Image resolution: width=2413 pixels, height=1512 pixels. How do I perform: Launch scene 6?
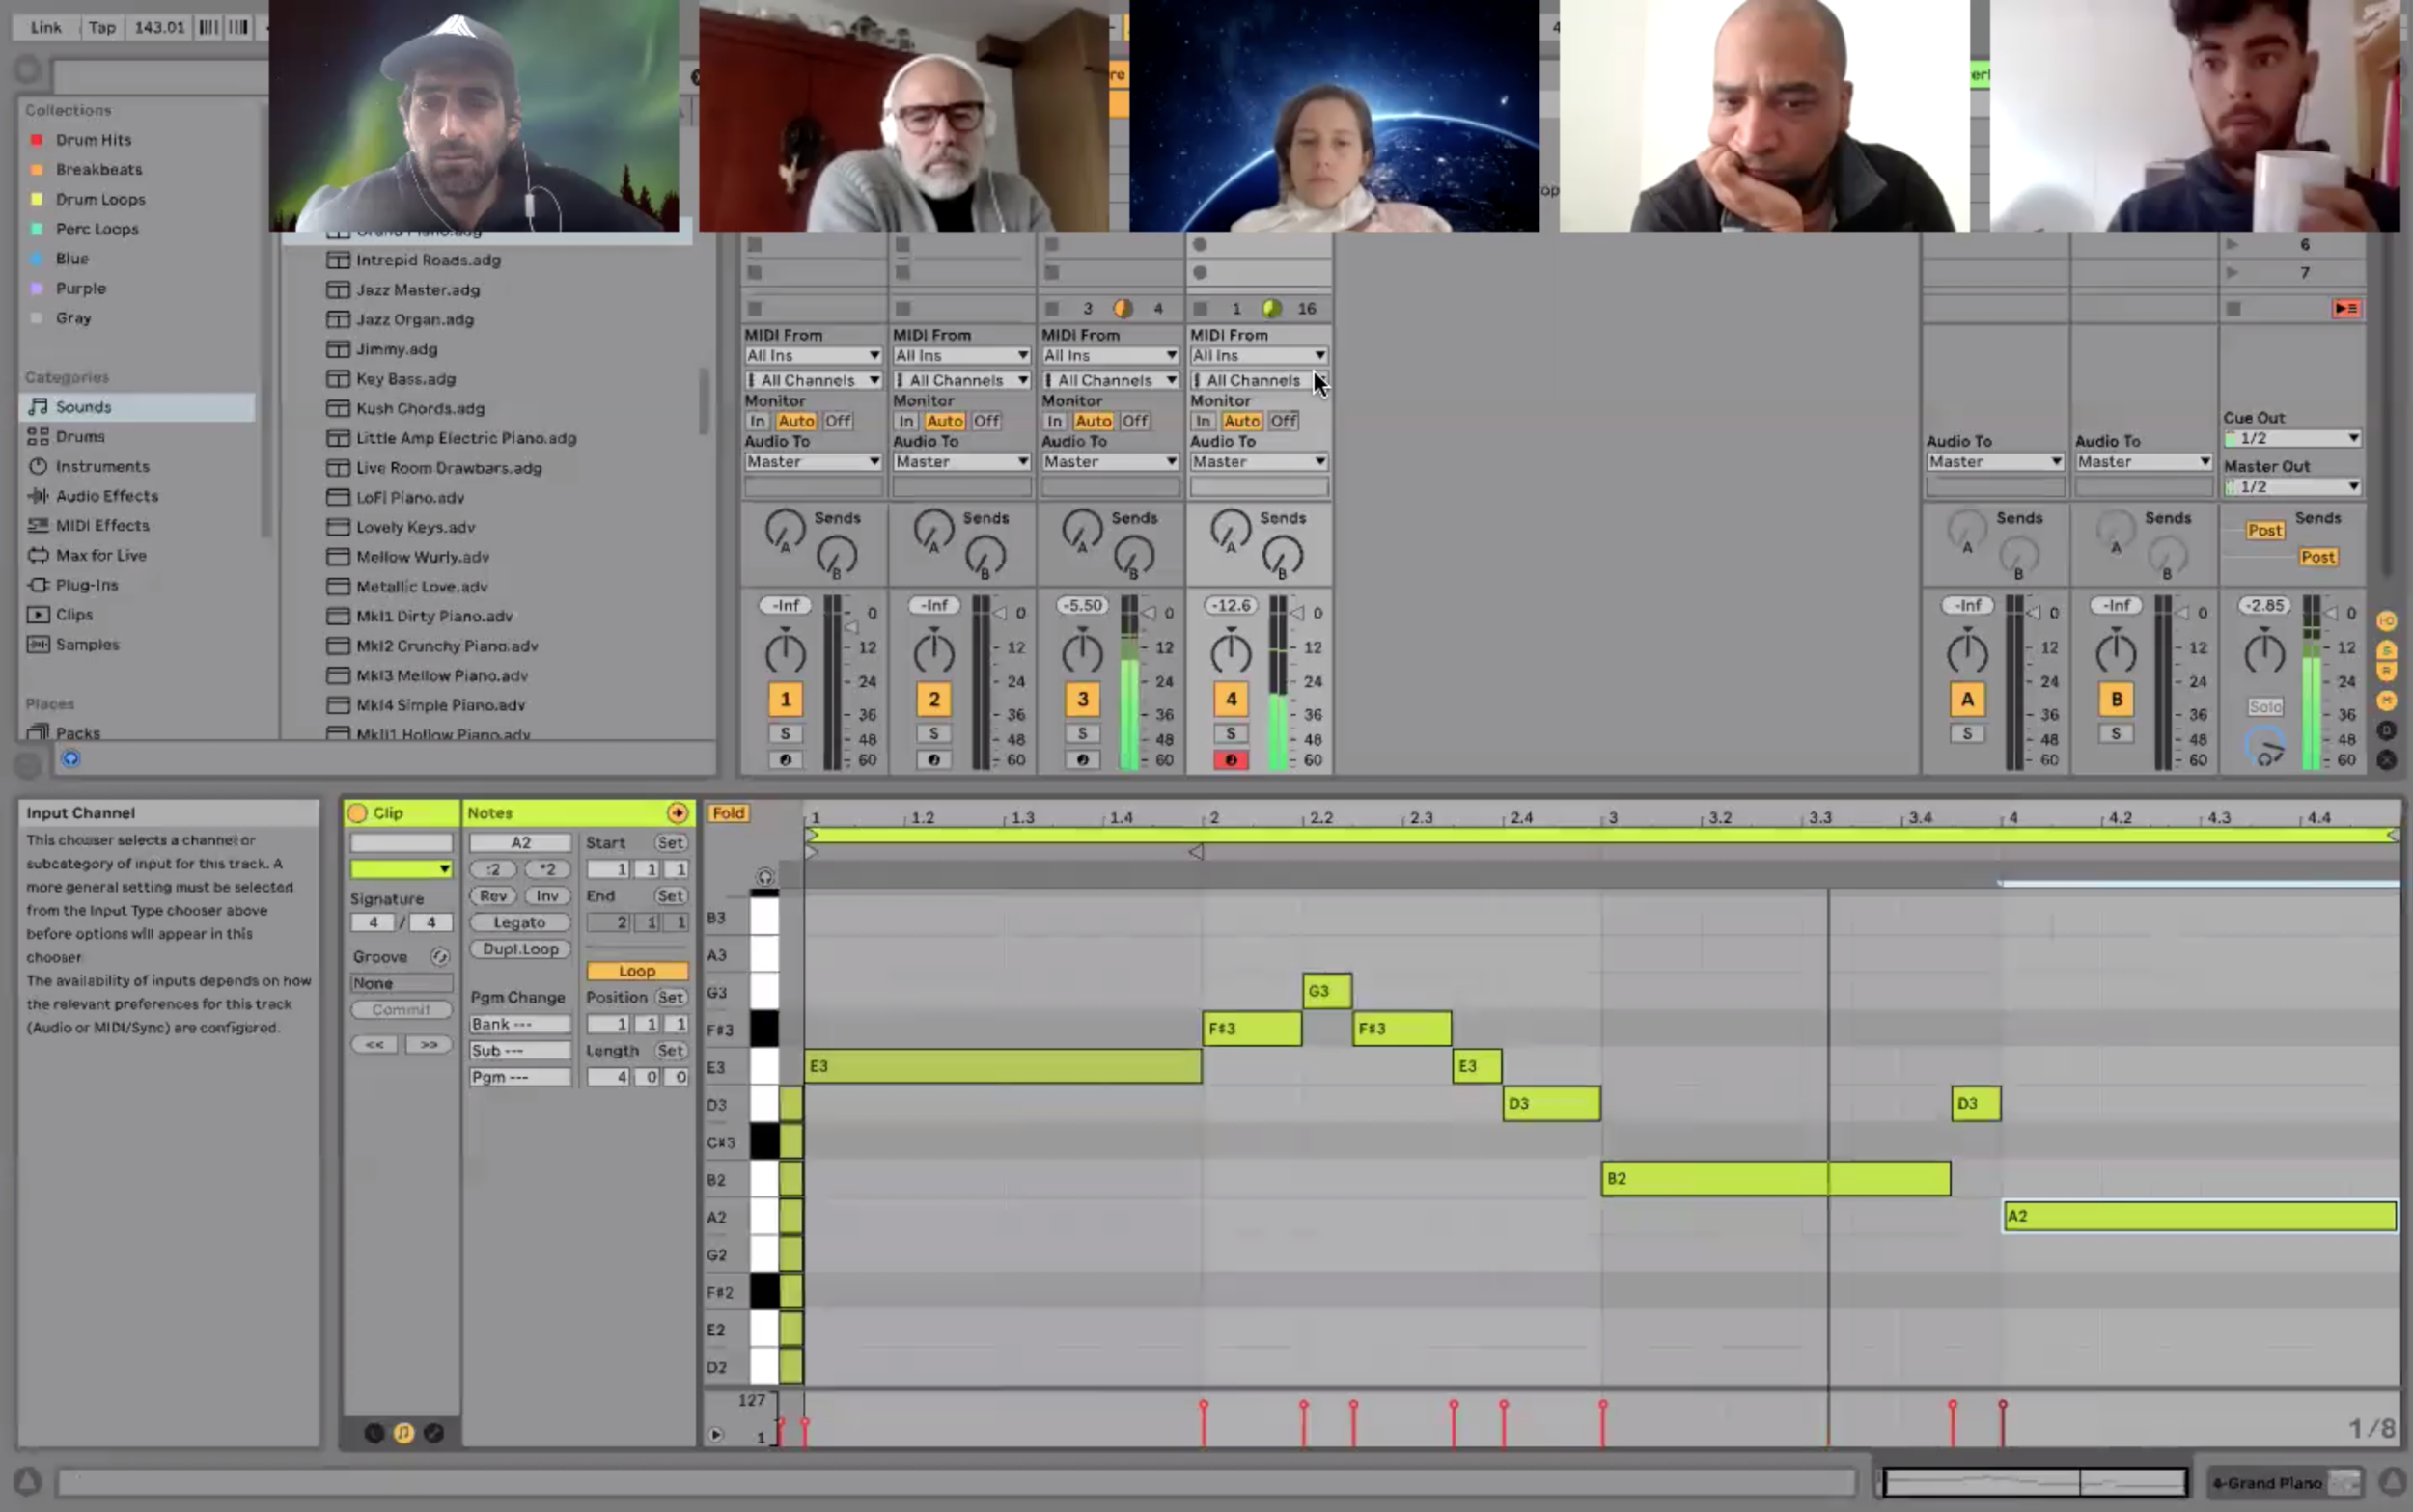(2232, 245)
